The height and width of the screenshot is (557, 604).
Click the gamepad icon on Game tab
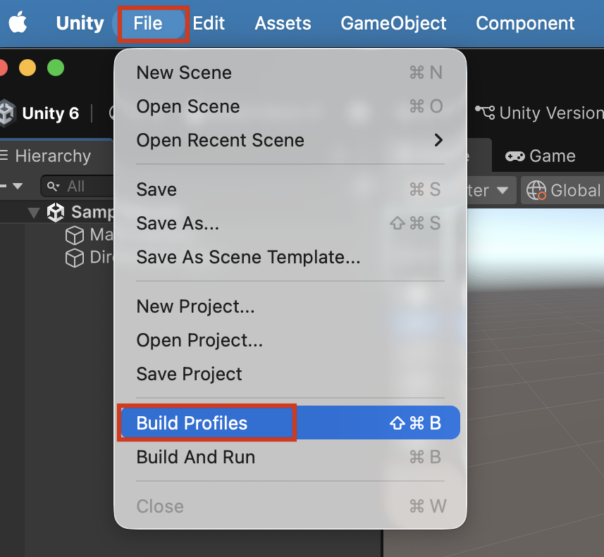[515, 156]
